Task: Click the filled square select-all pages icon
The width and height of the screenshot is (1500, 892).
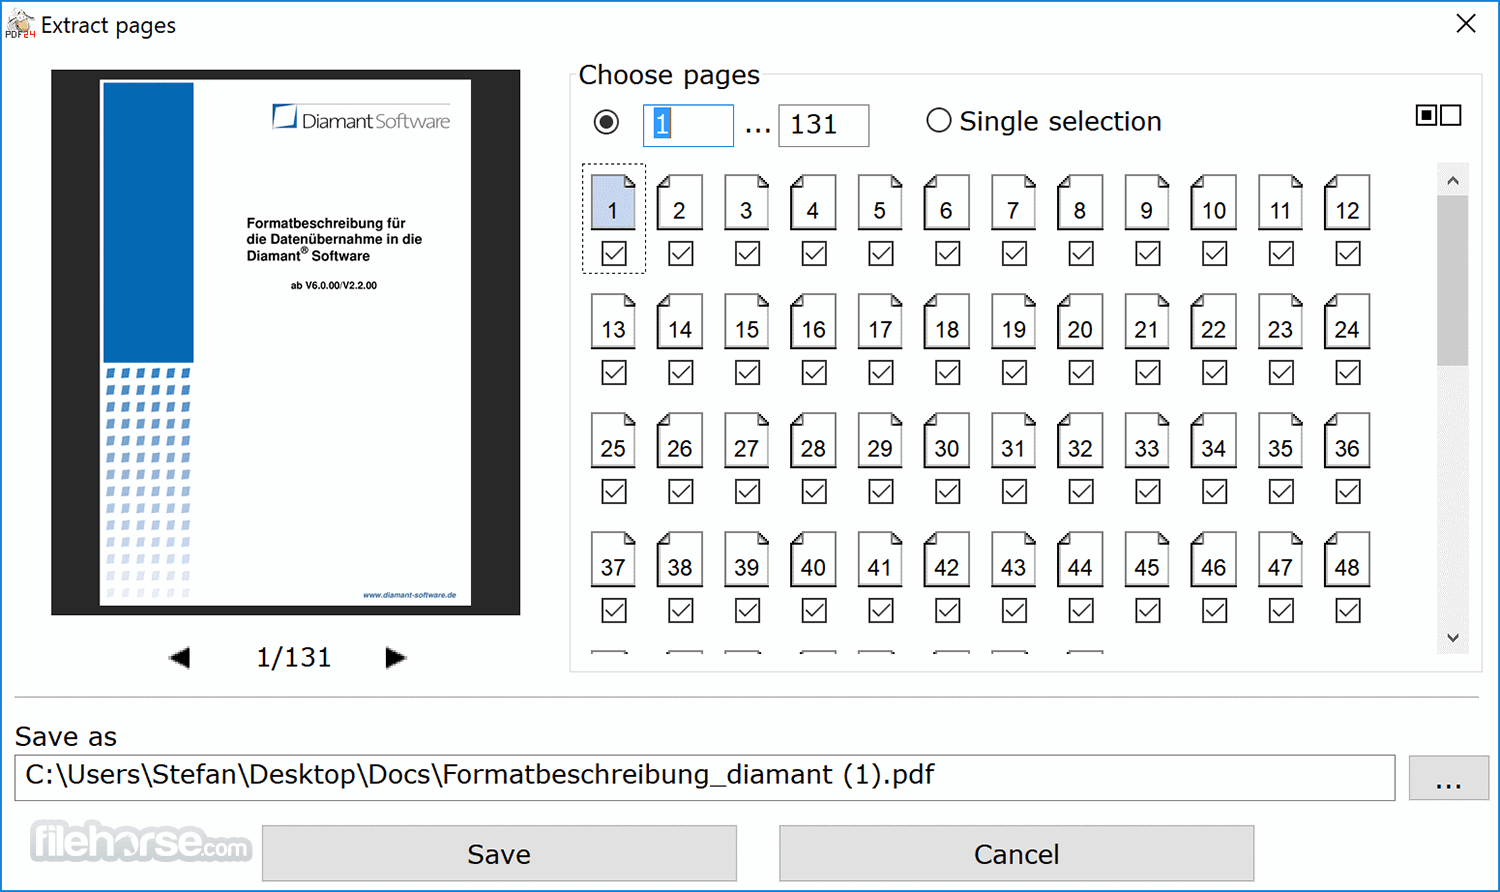Action: click(x=1427, y=115)
